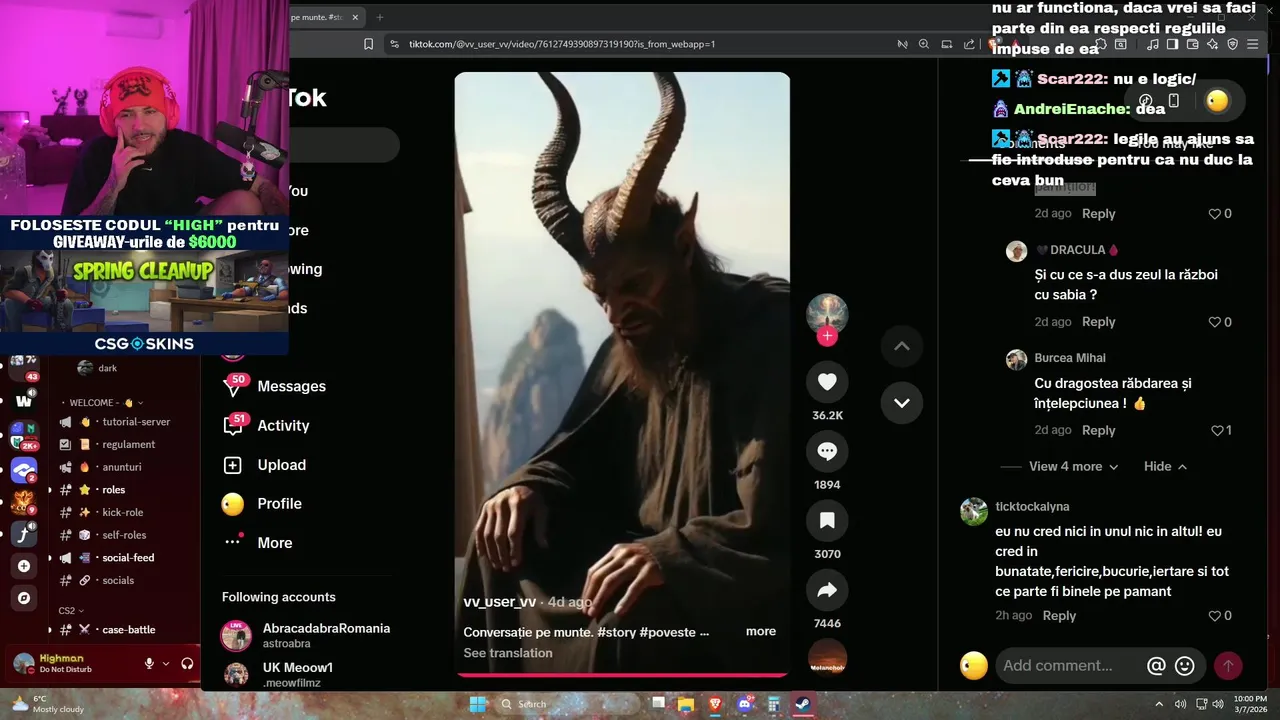Open comments via the 1894 speech bubble icon
The width and height of the screenshot is (1280, 720).
[x=827, y=451]
